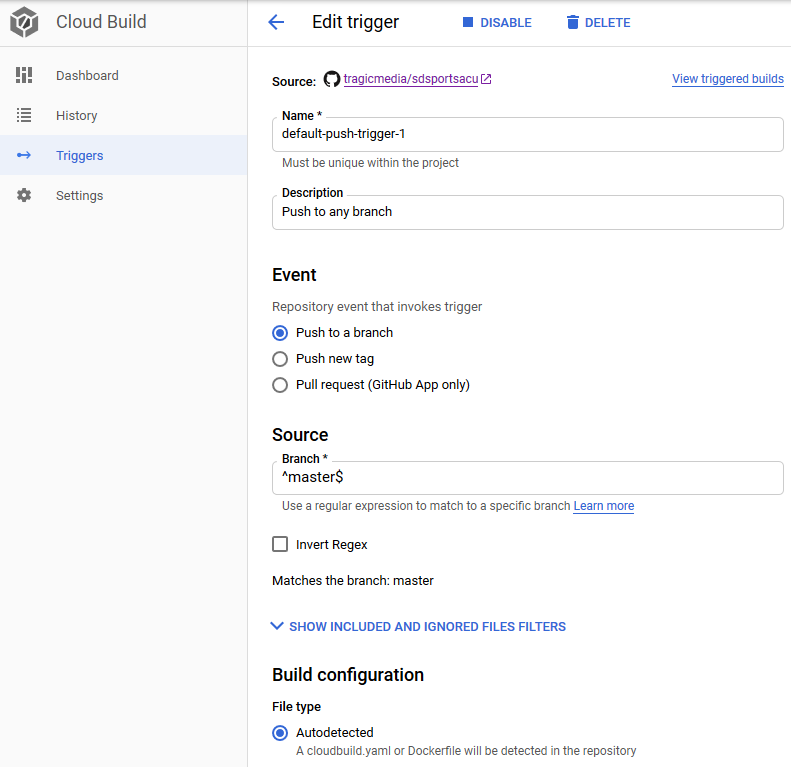
Task: Click 'A cloudbuild.yaml or Dockerfile will be detected' text
Action: coord(466,751)
